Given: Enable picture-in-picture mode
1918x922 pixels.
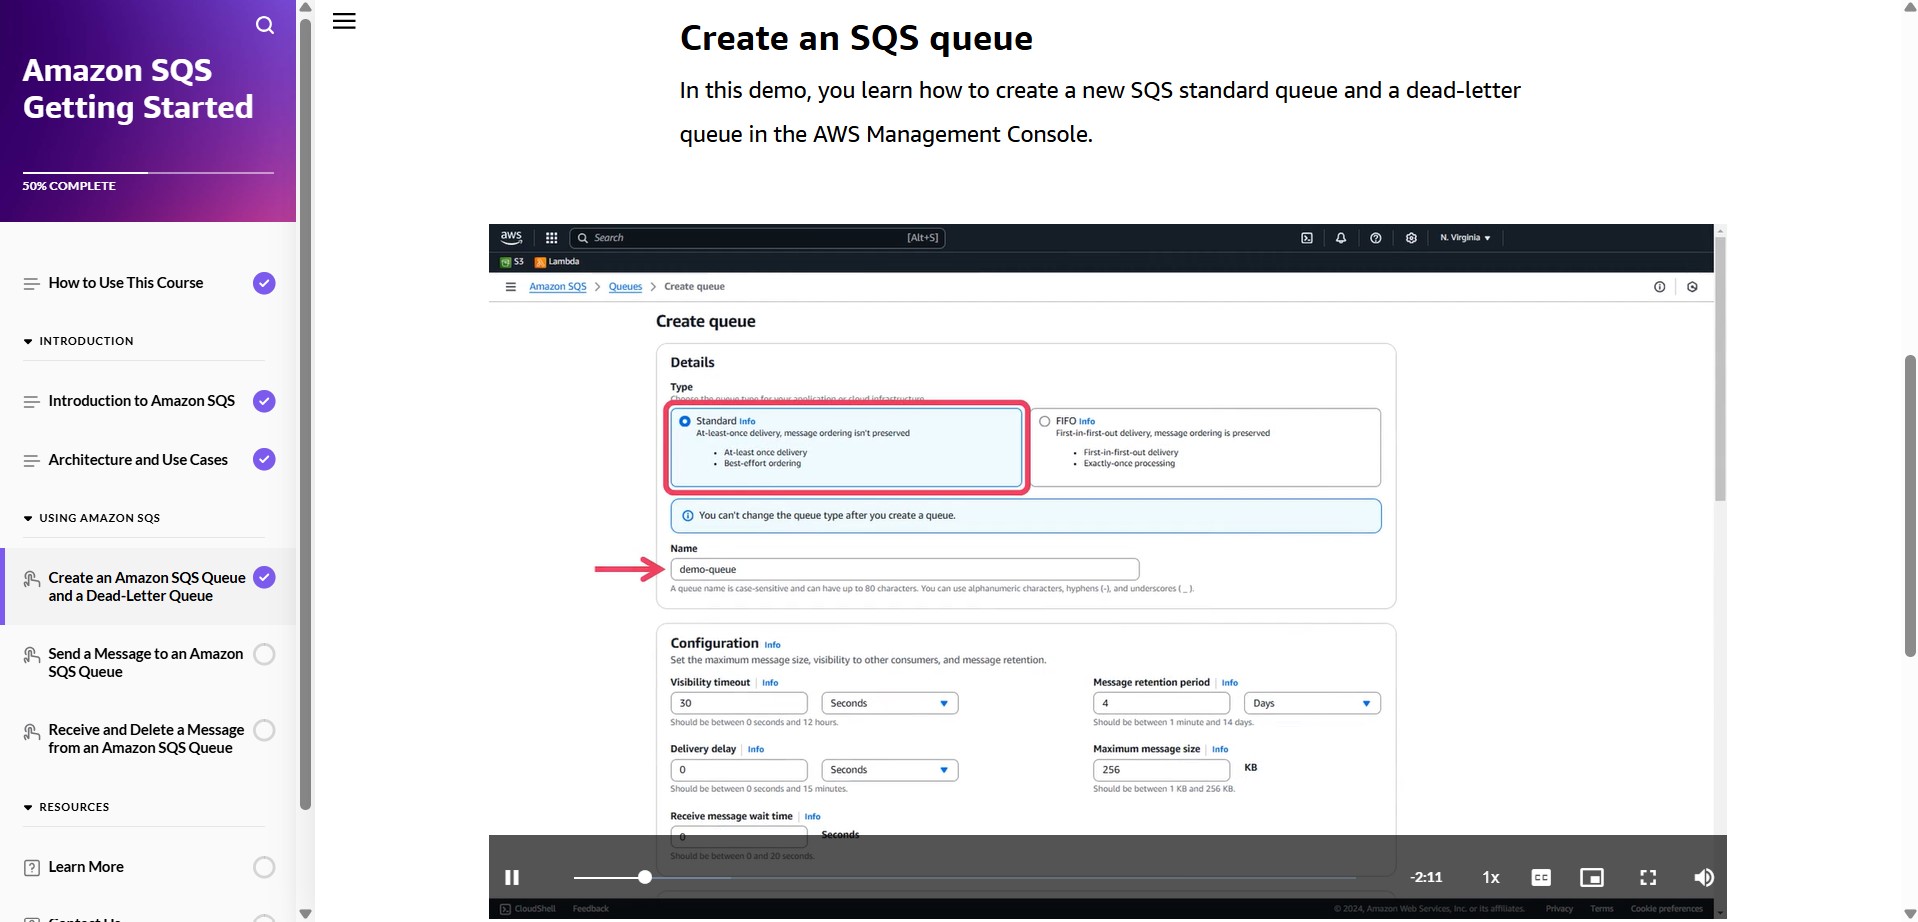Looking at the screenshot, I should click(1591, 877).
